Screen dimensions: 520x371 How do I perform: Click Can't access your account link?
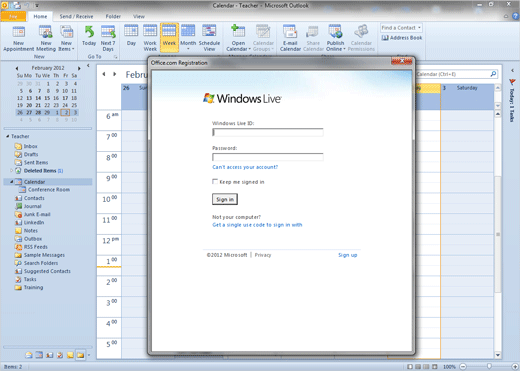[x=245, y=167]
